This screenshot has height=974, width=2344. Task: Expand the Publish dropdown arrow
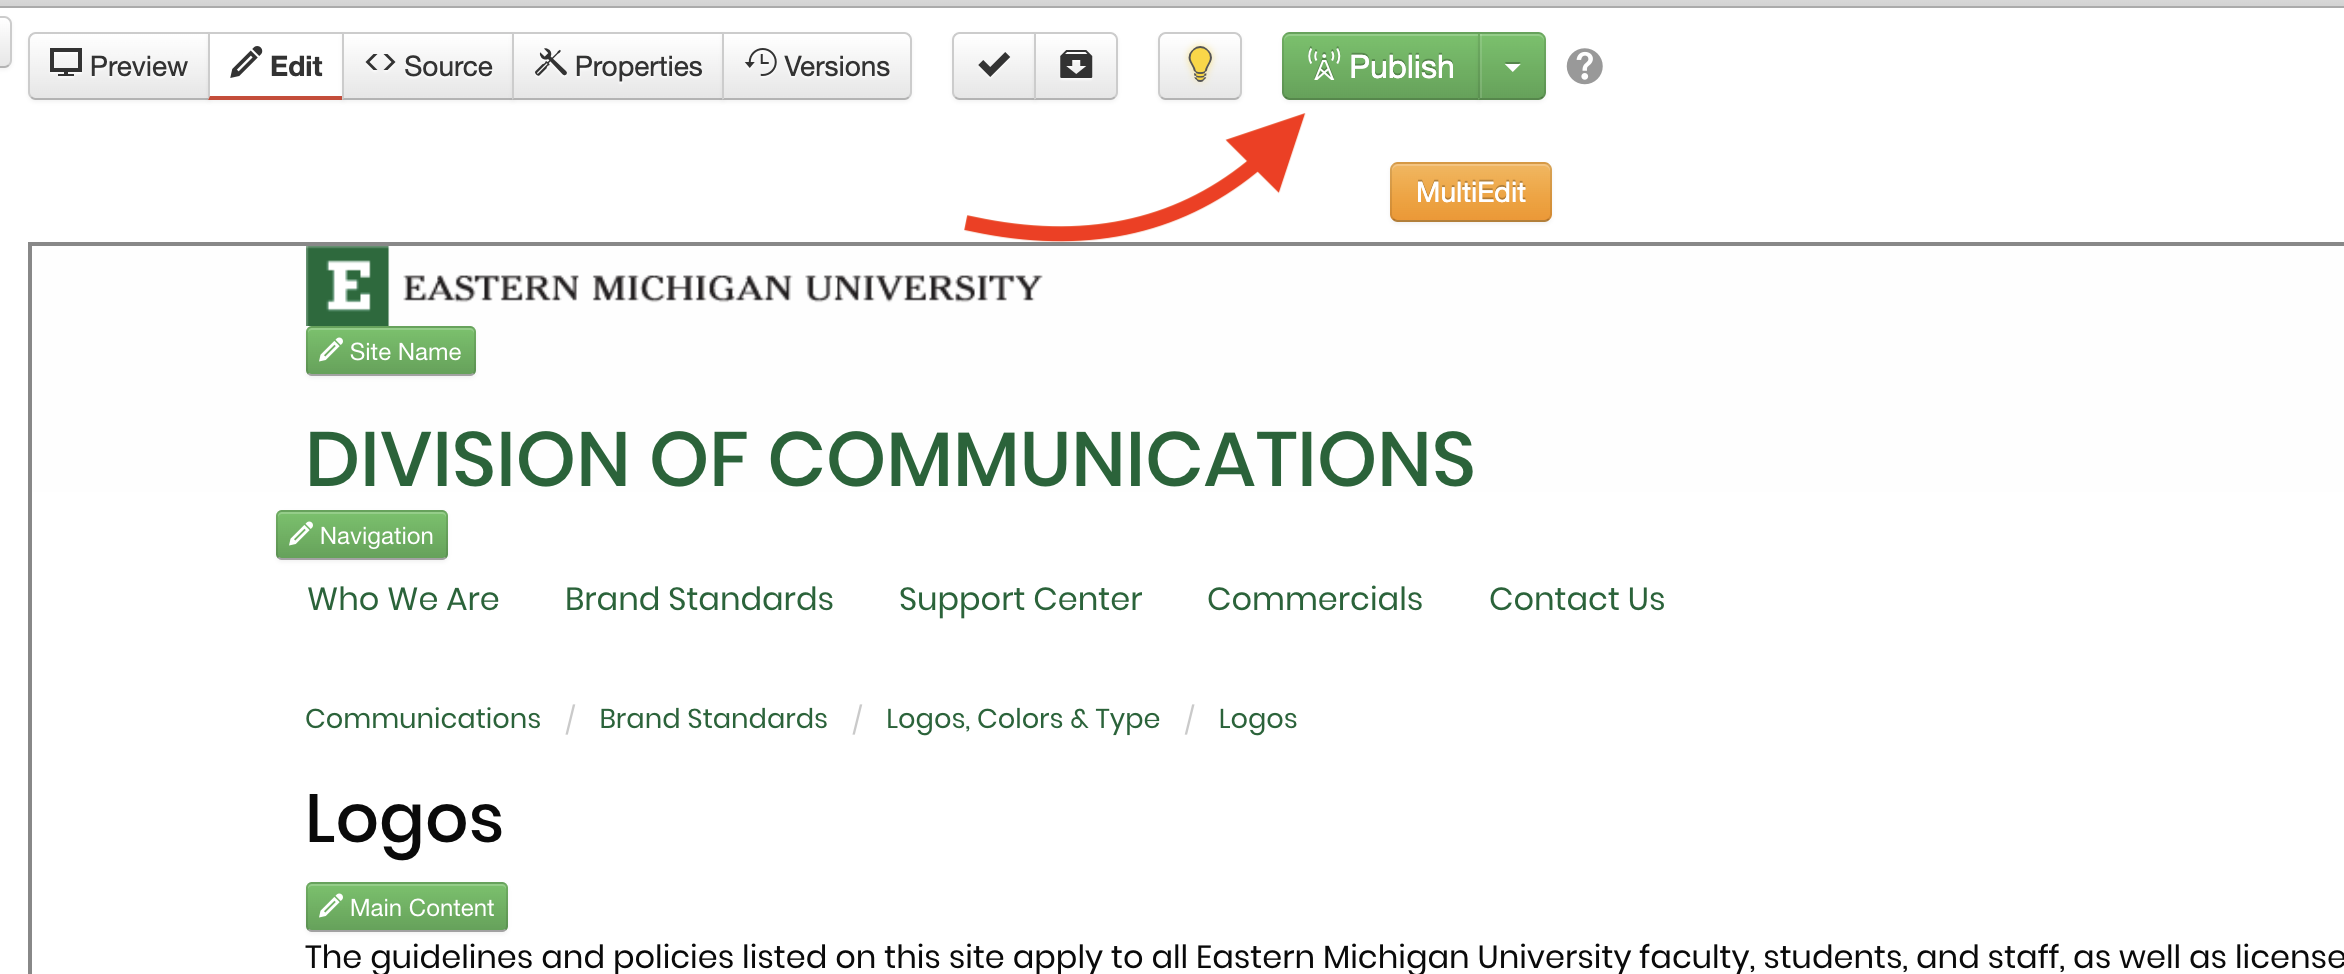[x=1512, y=67]
